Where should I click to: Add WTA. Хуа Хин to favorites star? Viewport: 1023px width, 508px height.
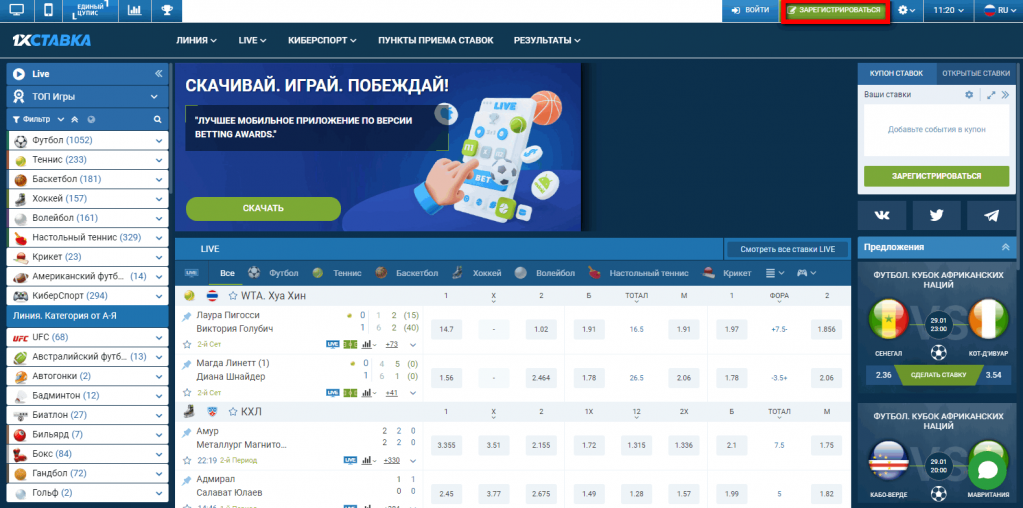click(233, 296)
